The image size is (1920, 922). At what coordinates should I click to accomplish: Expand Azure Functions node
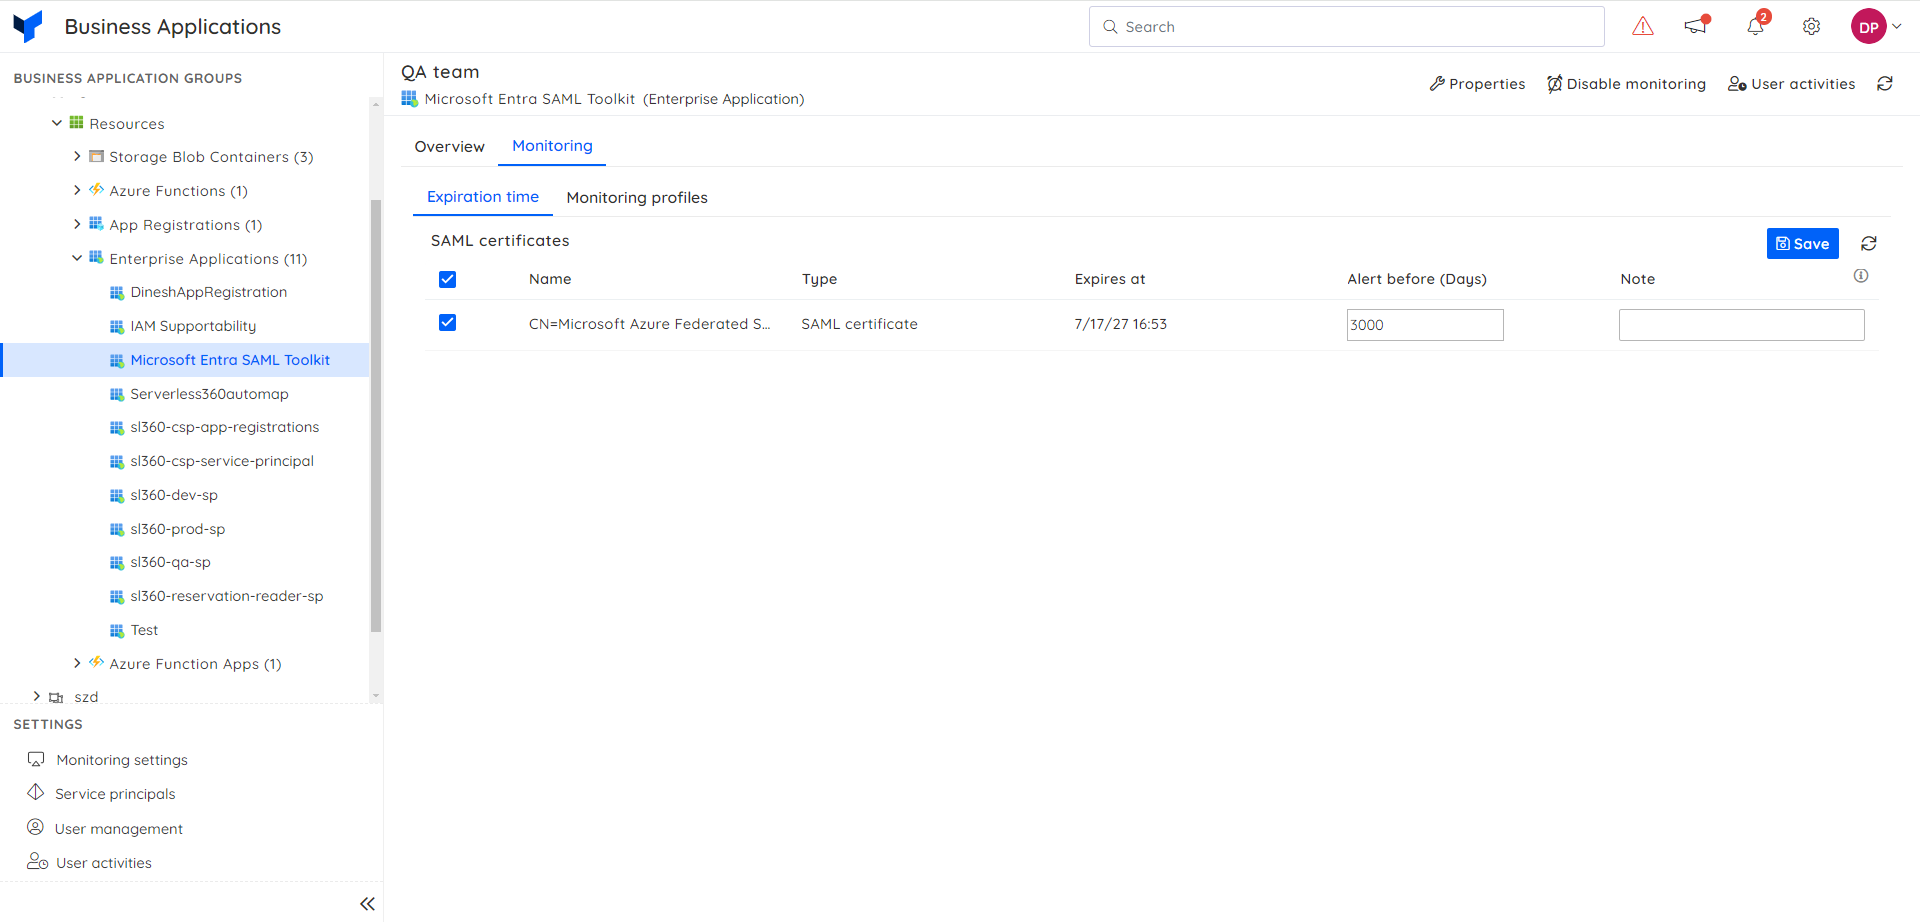point(77,190)
